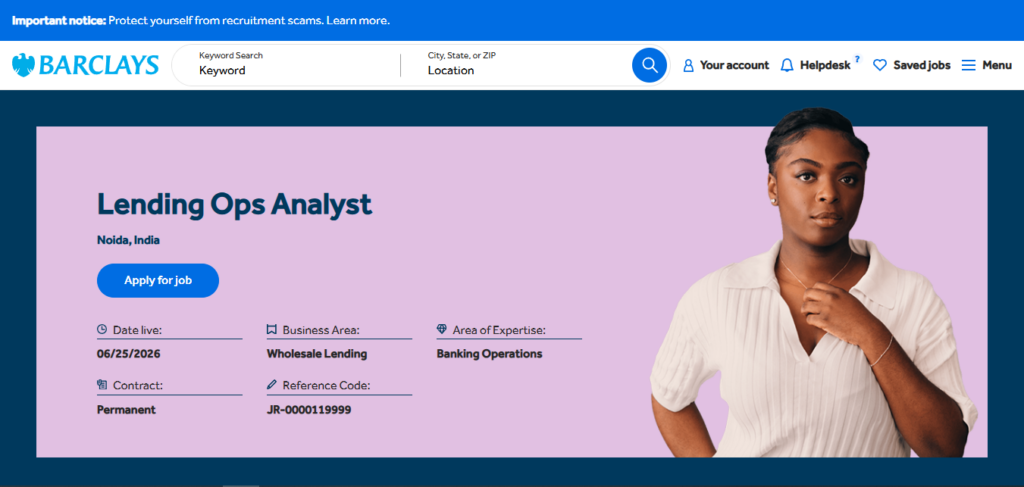Click the Helpdesk bell icon
This screenshot has height=487, width=1024.
[x=787, y=65]
